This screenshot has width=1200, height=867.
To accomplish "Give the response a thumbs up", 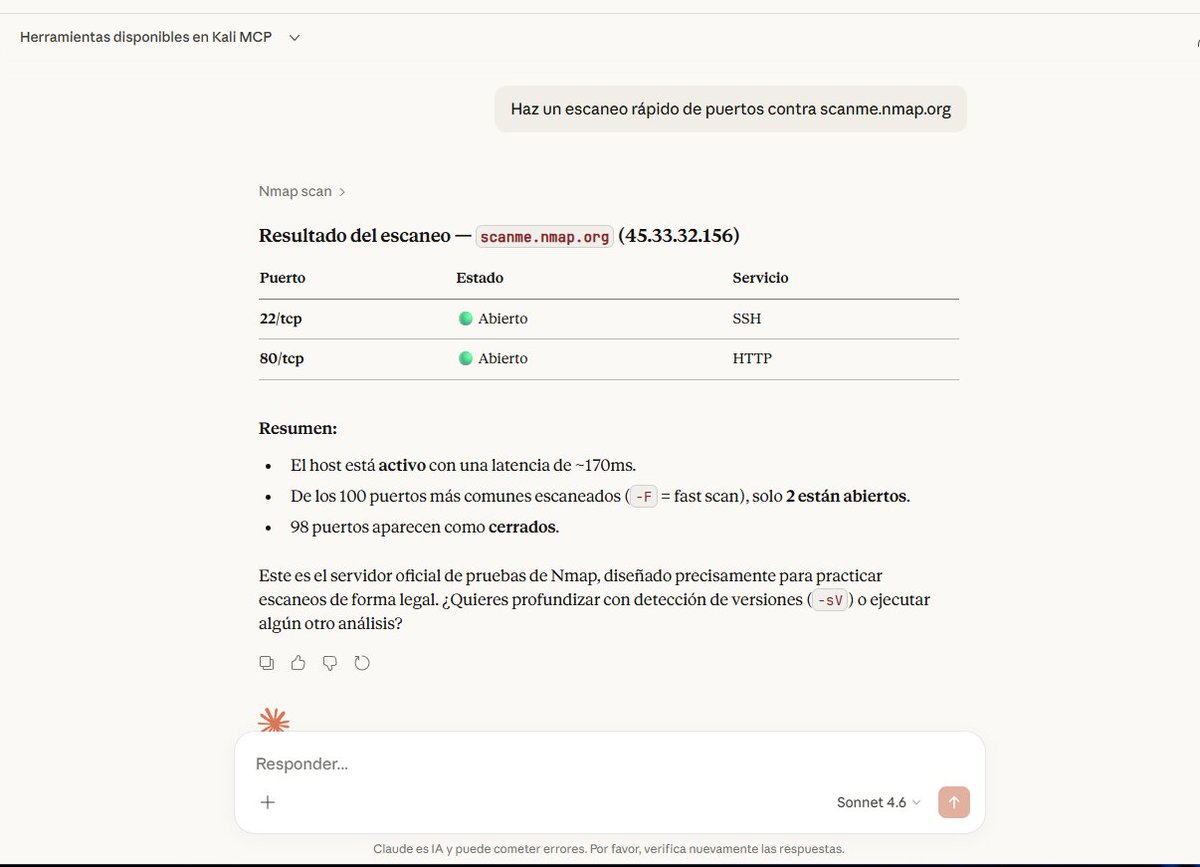I will pyautogui.click(x=298, y=663).
